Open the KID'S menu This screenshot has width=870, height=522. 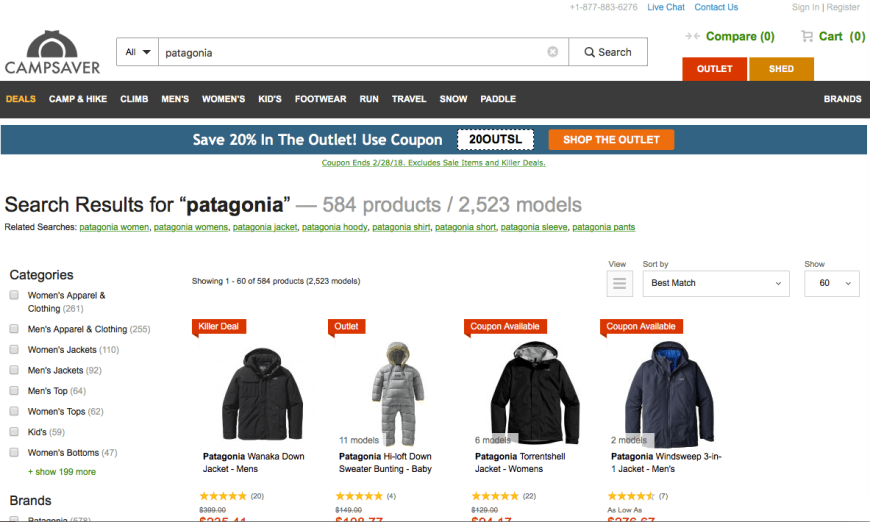(x=270, y=99)
